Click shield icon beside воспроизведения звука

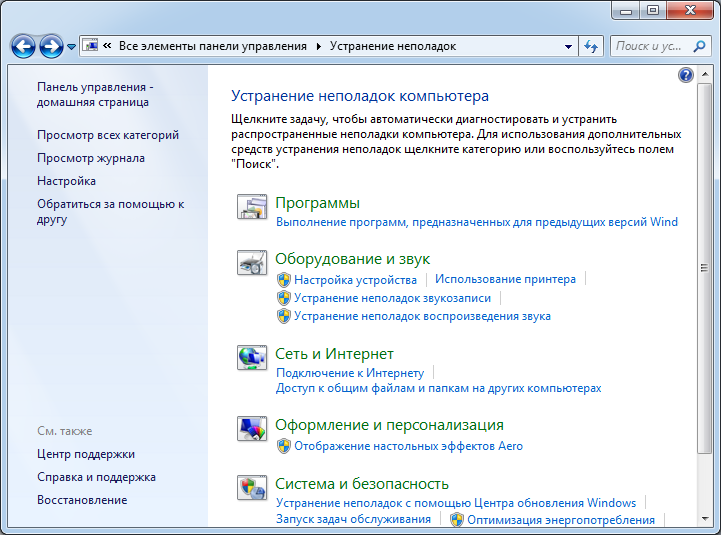pyautogui.click(x=284, y=316)
